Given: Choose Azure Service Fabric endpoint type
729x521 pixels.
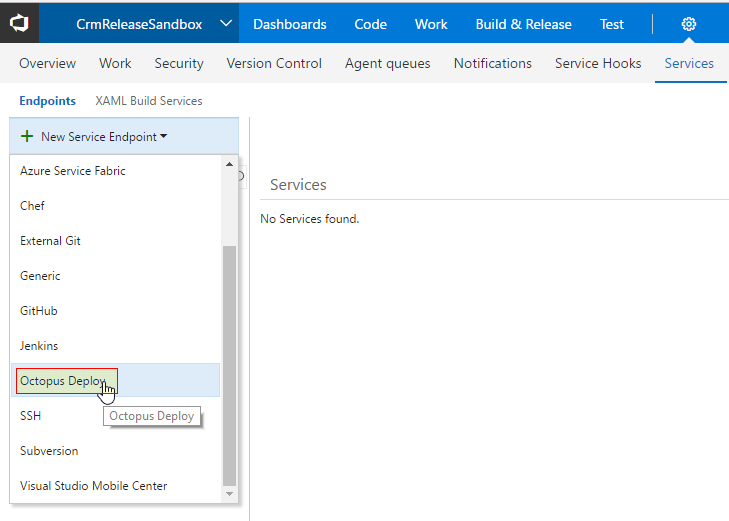Looking at the screenshot, I should pyautogui.click(x=115, y=171).
